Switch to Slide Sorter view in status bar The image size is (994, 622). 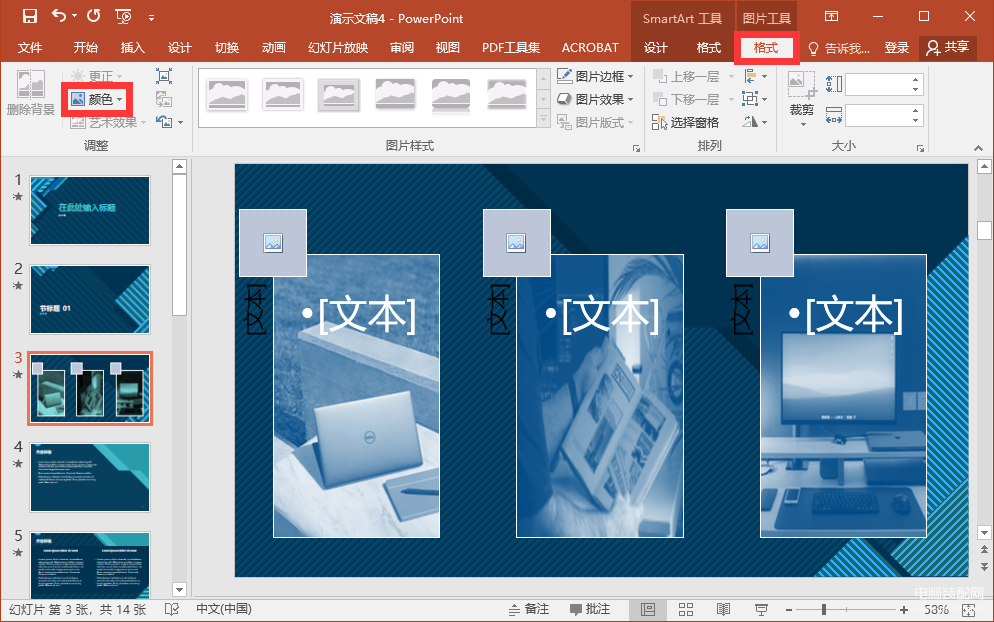coord(686,610)
